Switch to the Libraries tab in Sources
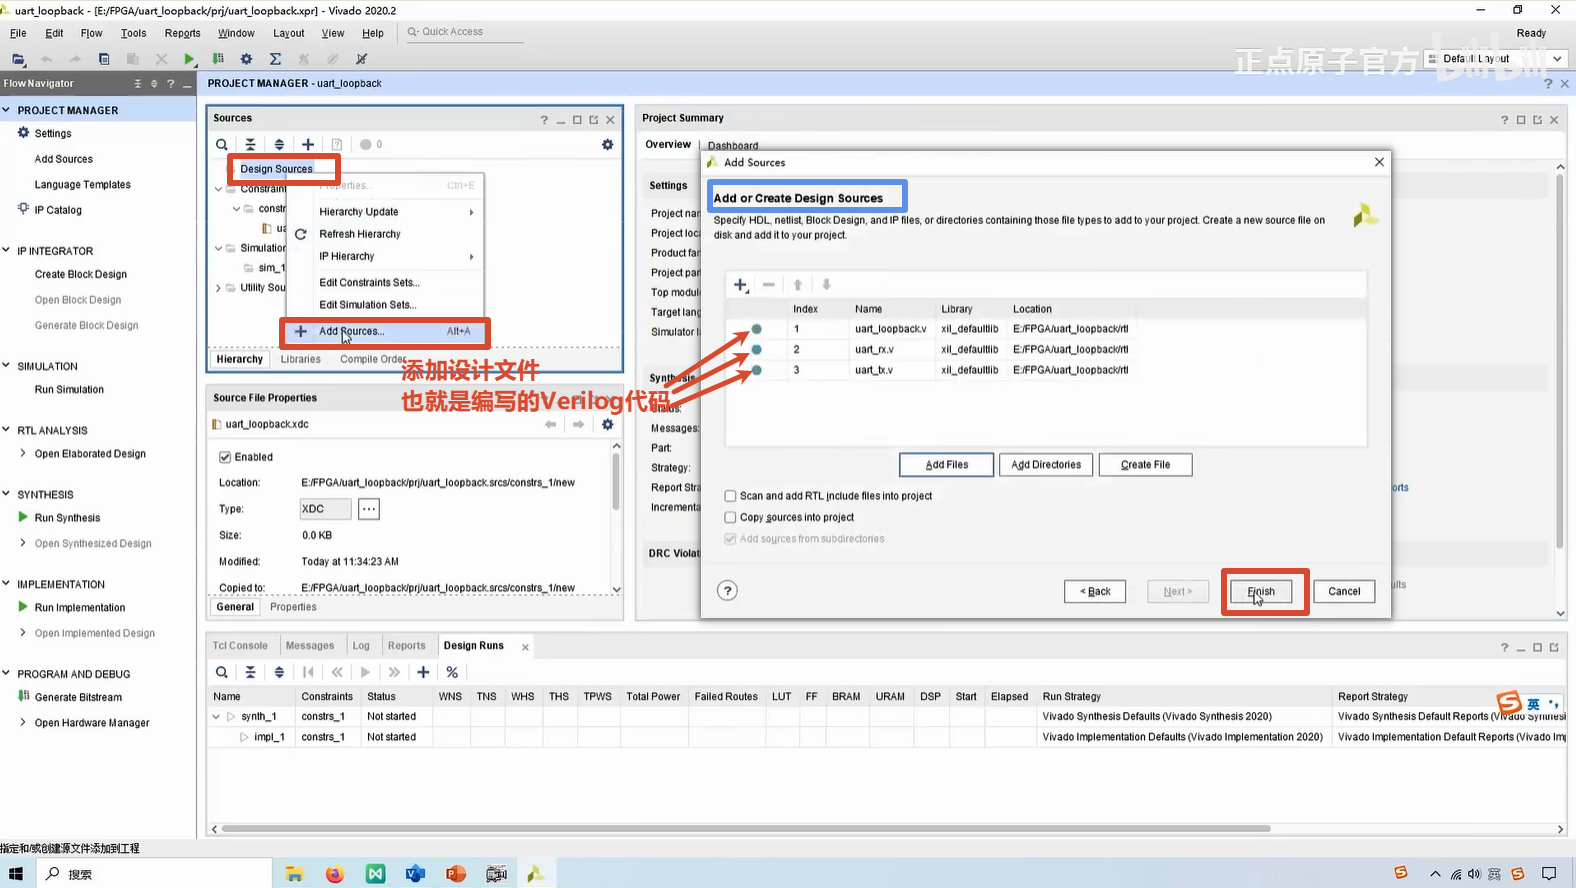 (301, 359)
